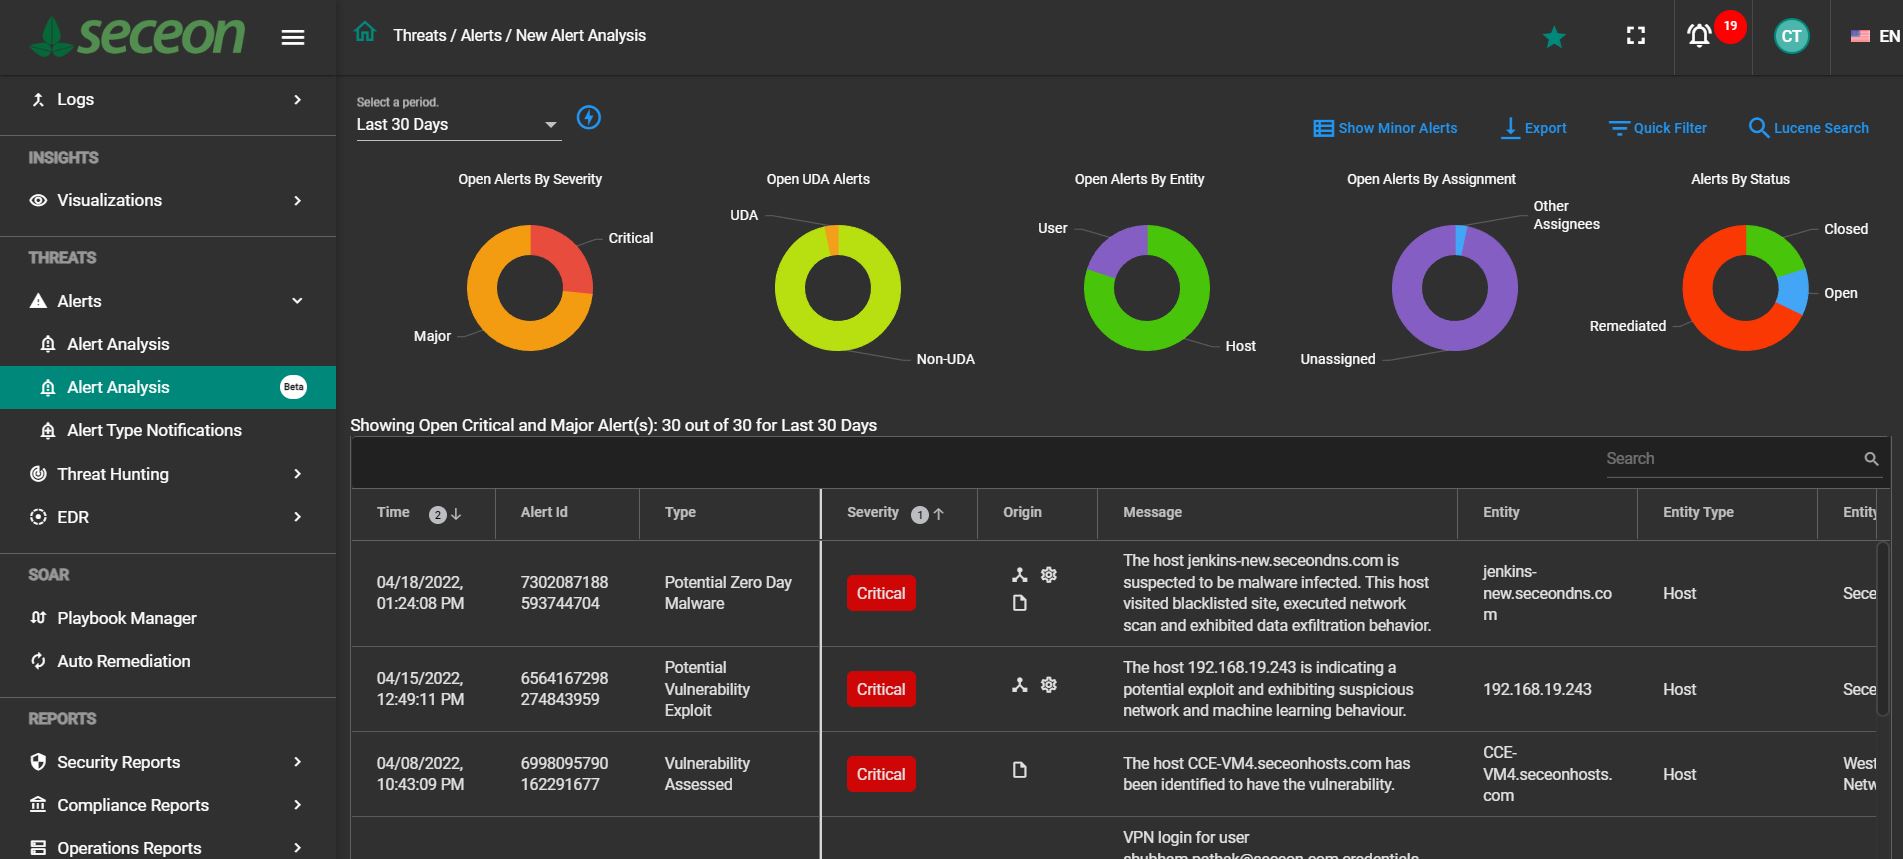Open the notifications bell

(1699, 36)
